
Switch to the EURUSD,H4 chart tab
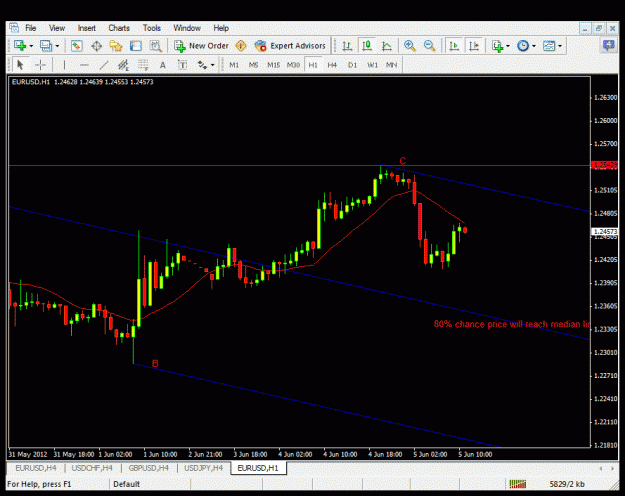[36, 468]
